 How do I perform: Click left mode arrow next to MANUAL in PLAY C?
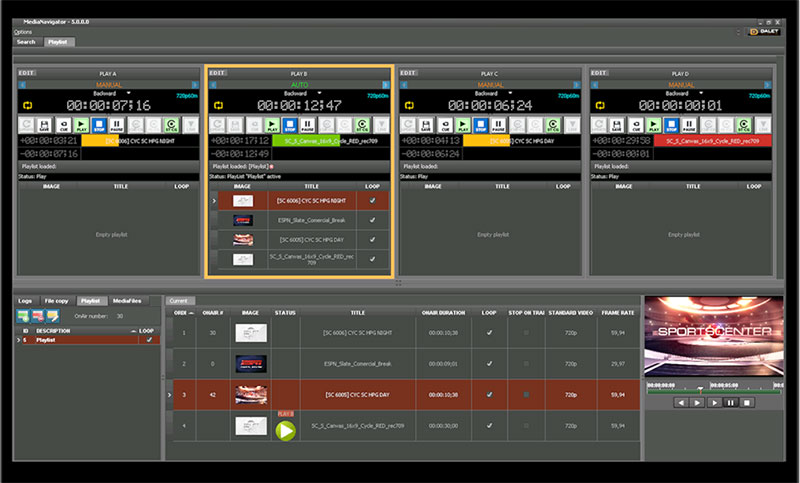pyautogui.click(x=404, y=85)
